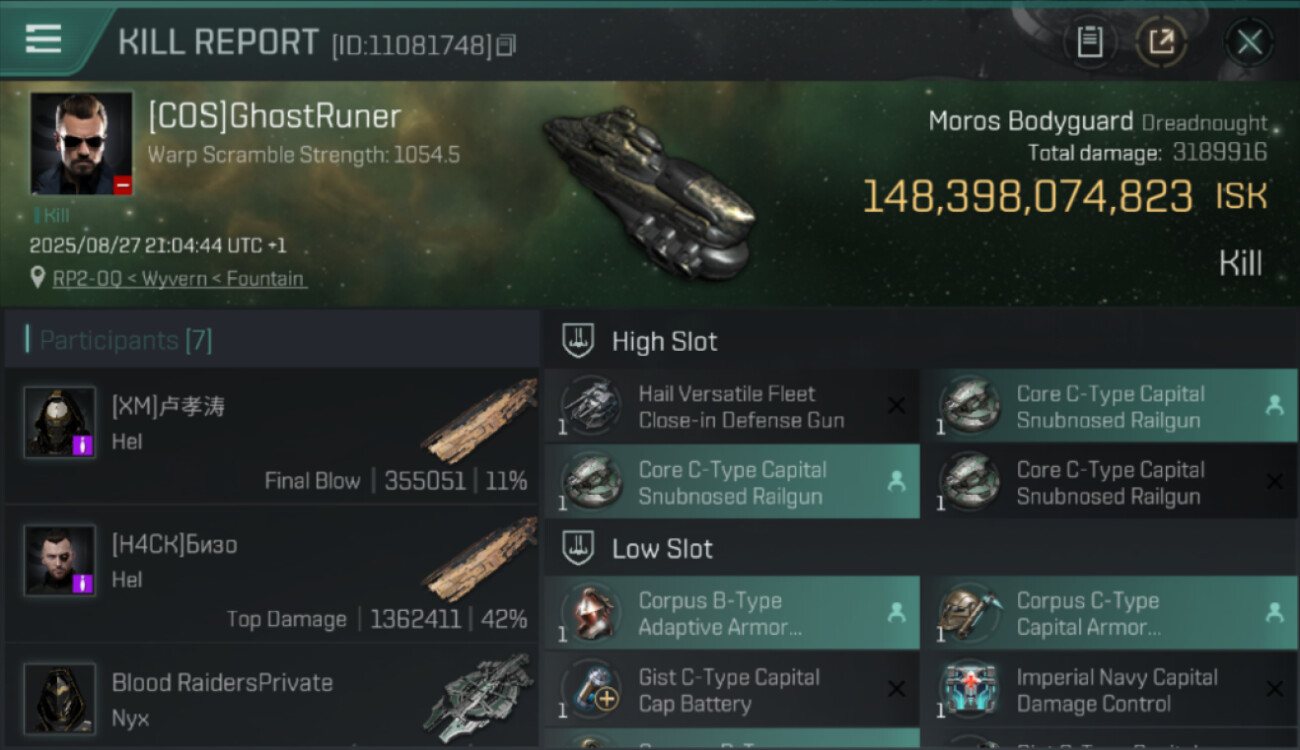The image size is (1300, 750).
Task: Select Hail Versatile Fleet Close-in Defense Gun
Action: pyautogui.click(x=732, y=407)
